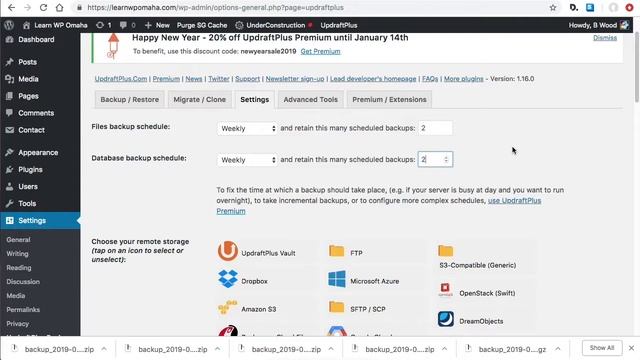This screenshot has height=360, width=640.
Task: Open Writing settings submenu
Action: coord(17,253)
